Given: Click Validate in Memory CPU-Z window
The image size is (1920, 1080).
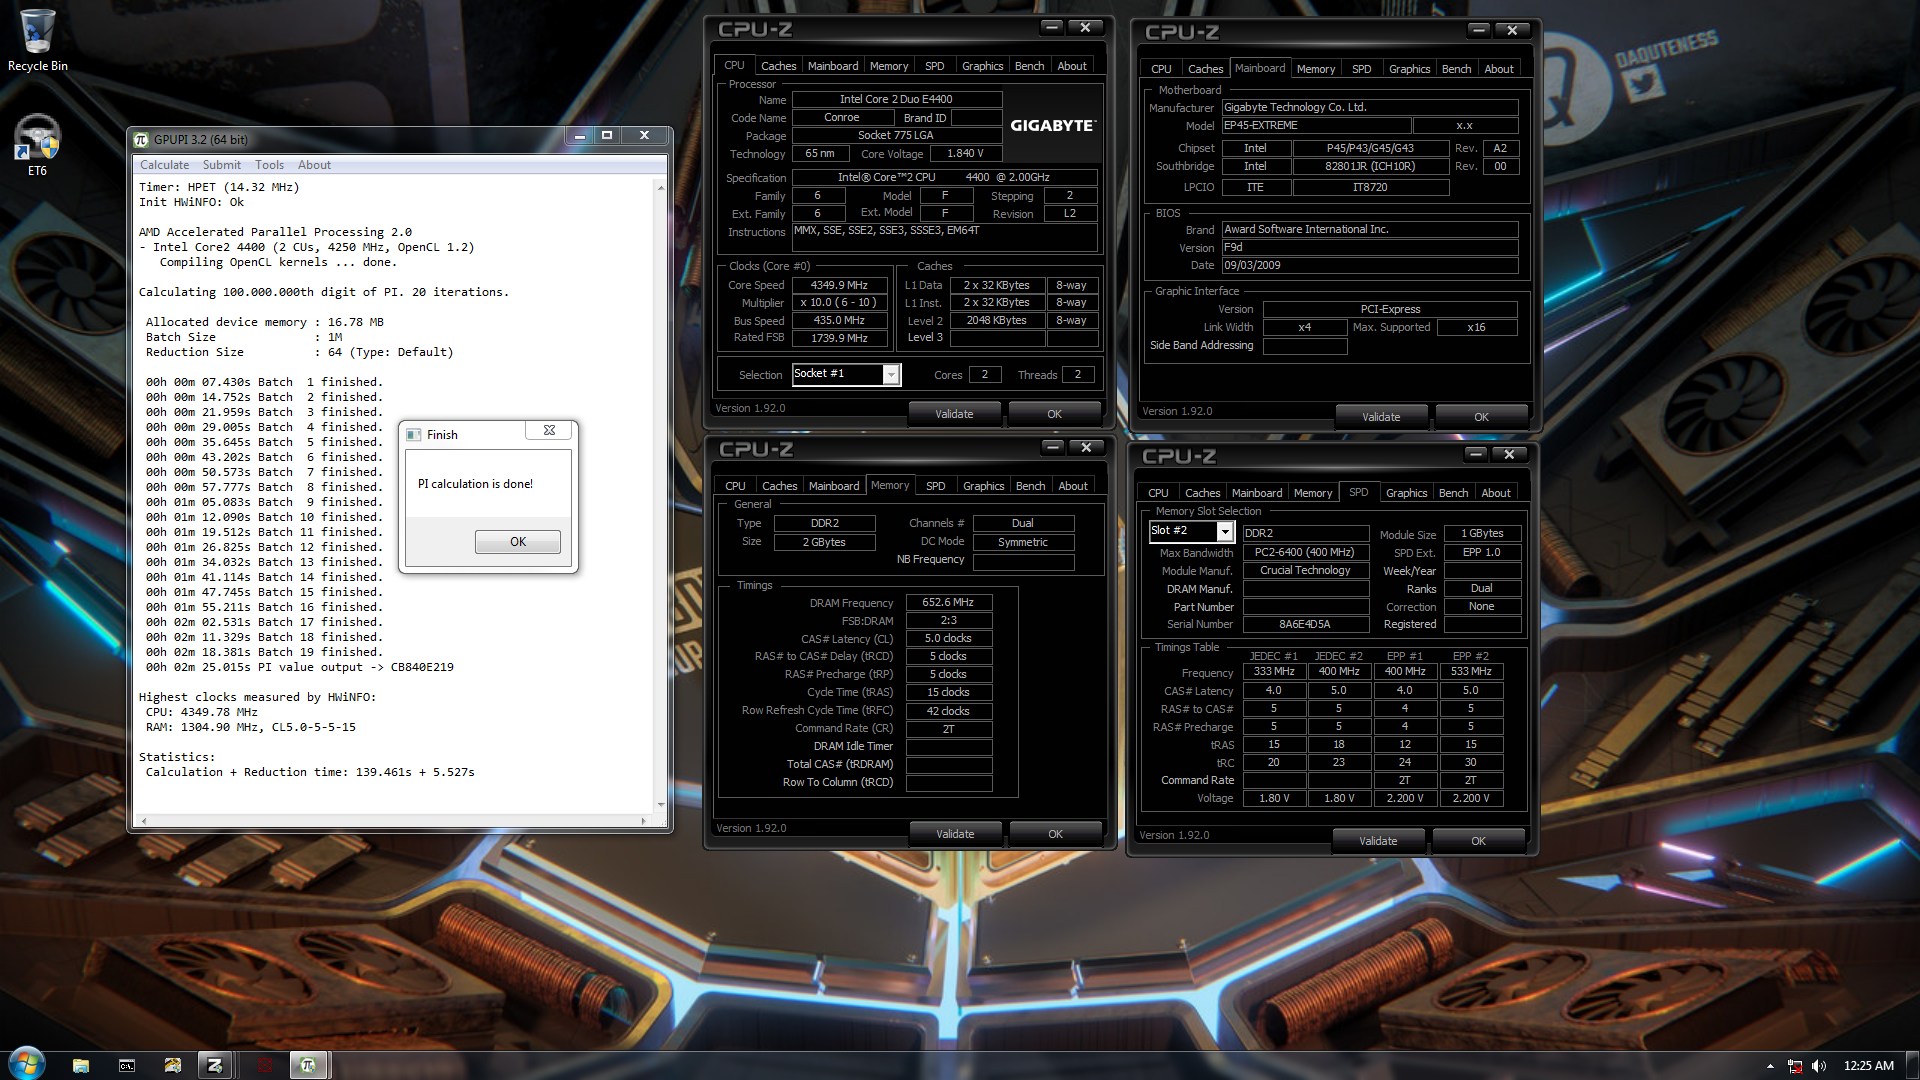Looking at the screenshot, I should click(955, 834).
